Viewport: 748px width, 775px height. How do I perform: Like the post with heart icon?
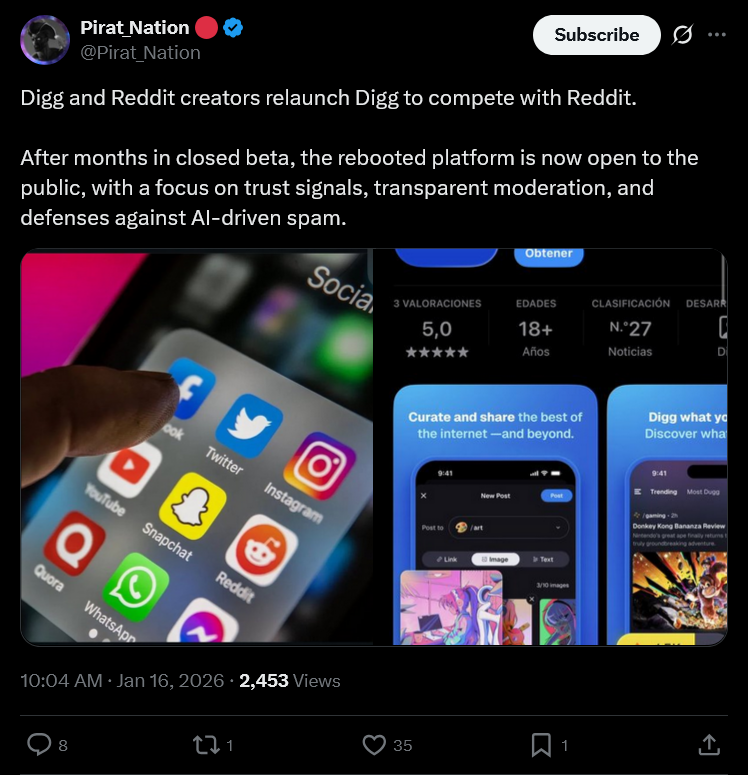point(374,745)
